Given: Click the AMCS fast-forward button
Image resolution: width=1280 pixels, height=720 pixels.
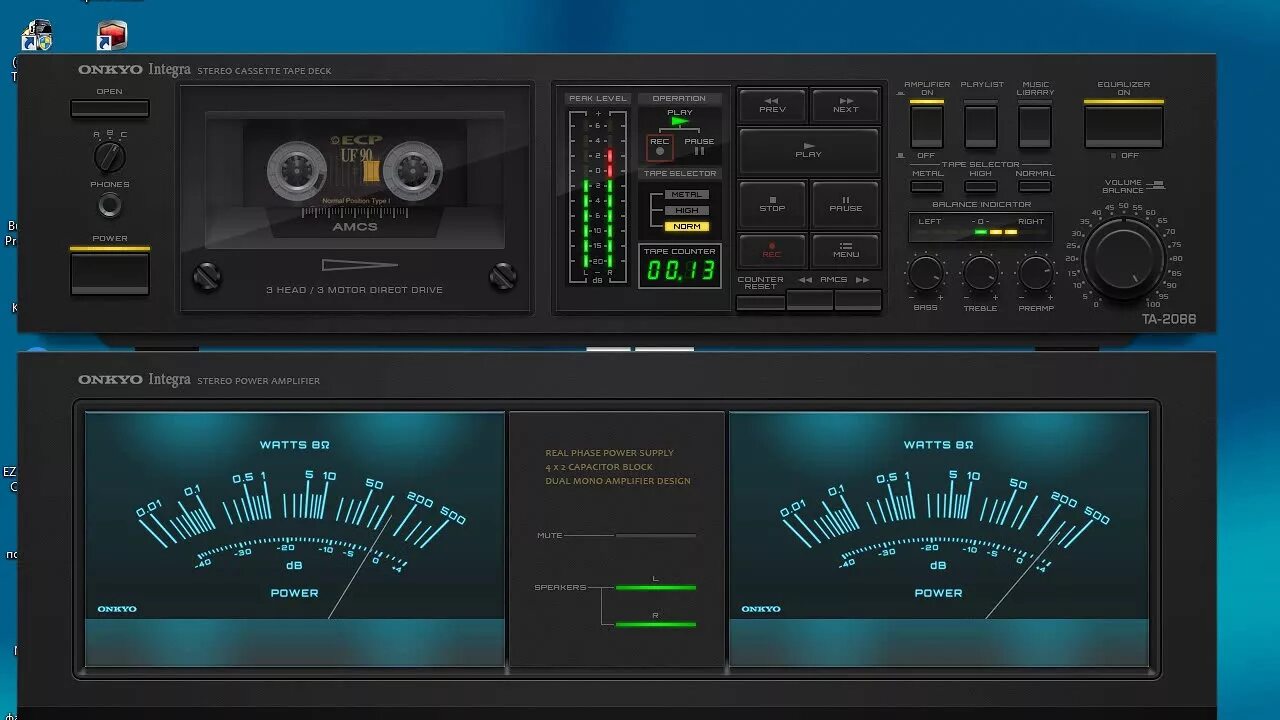Looking at the screenshot, I should (858, 300).
